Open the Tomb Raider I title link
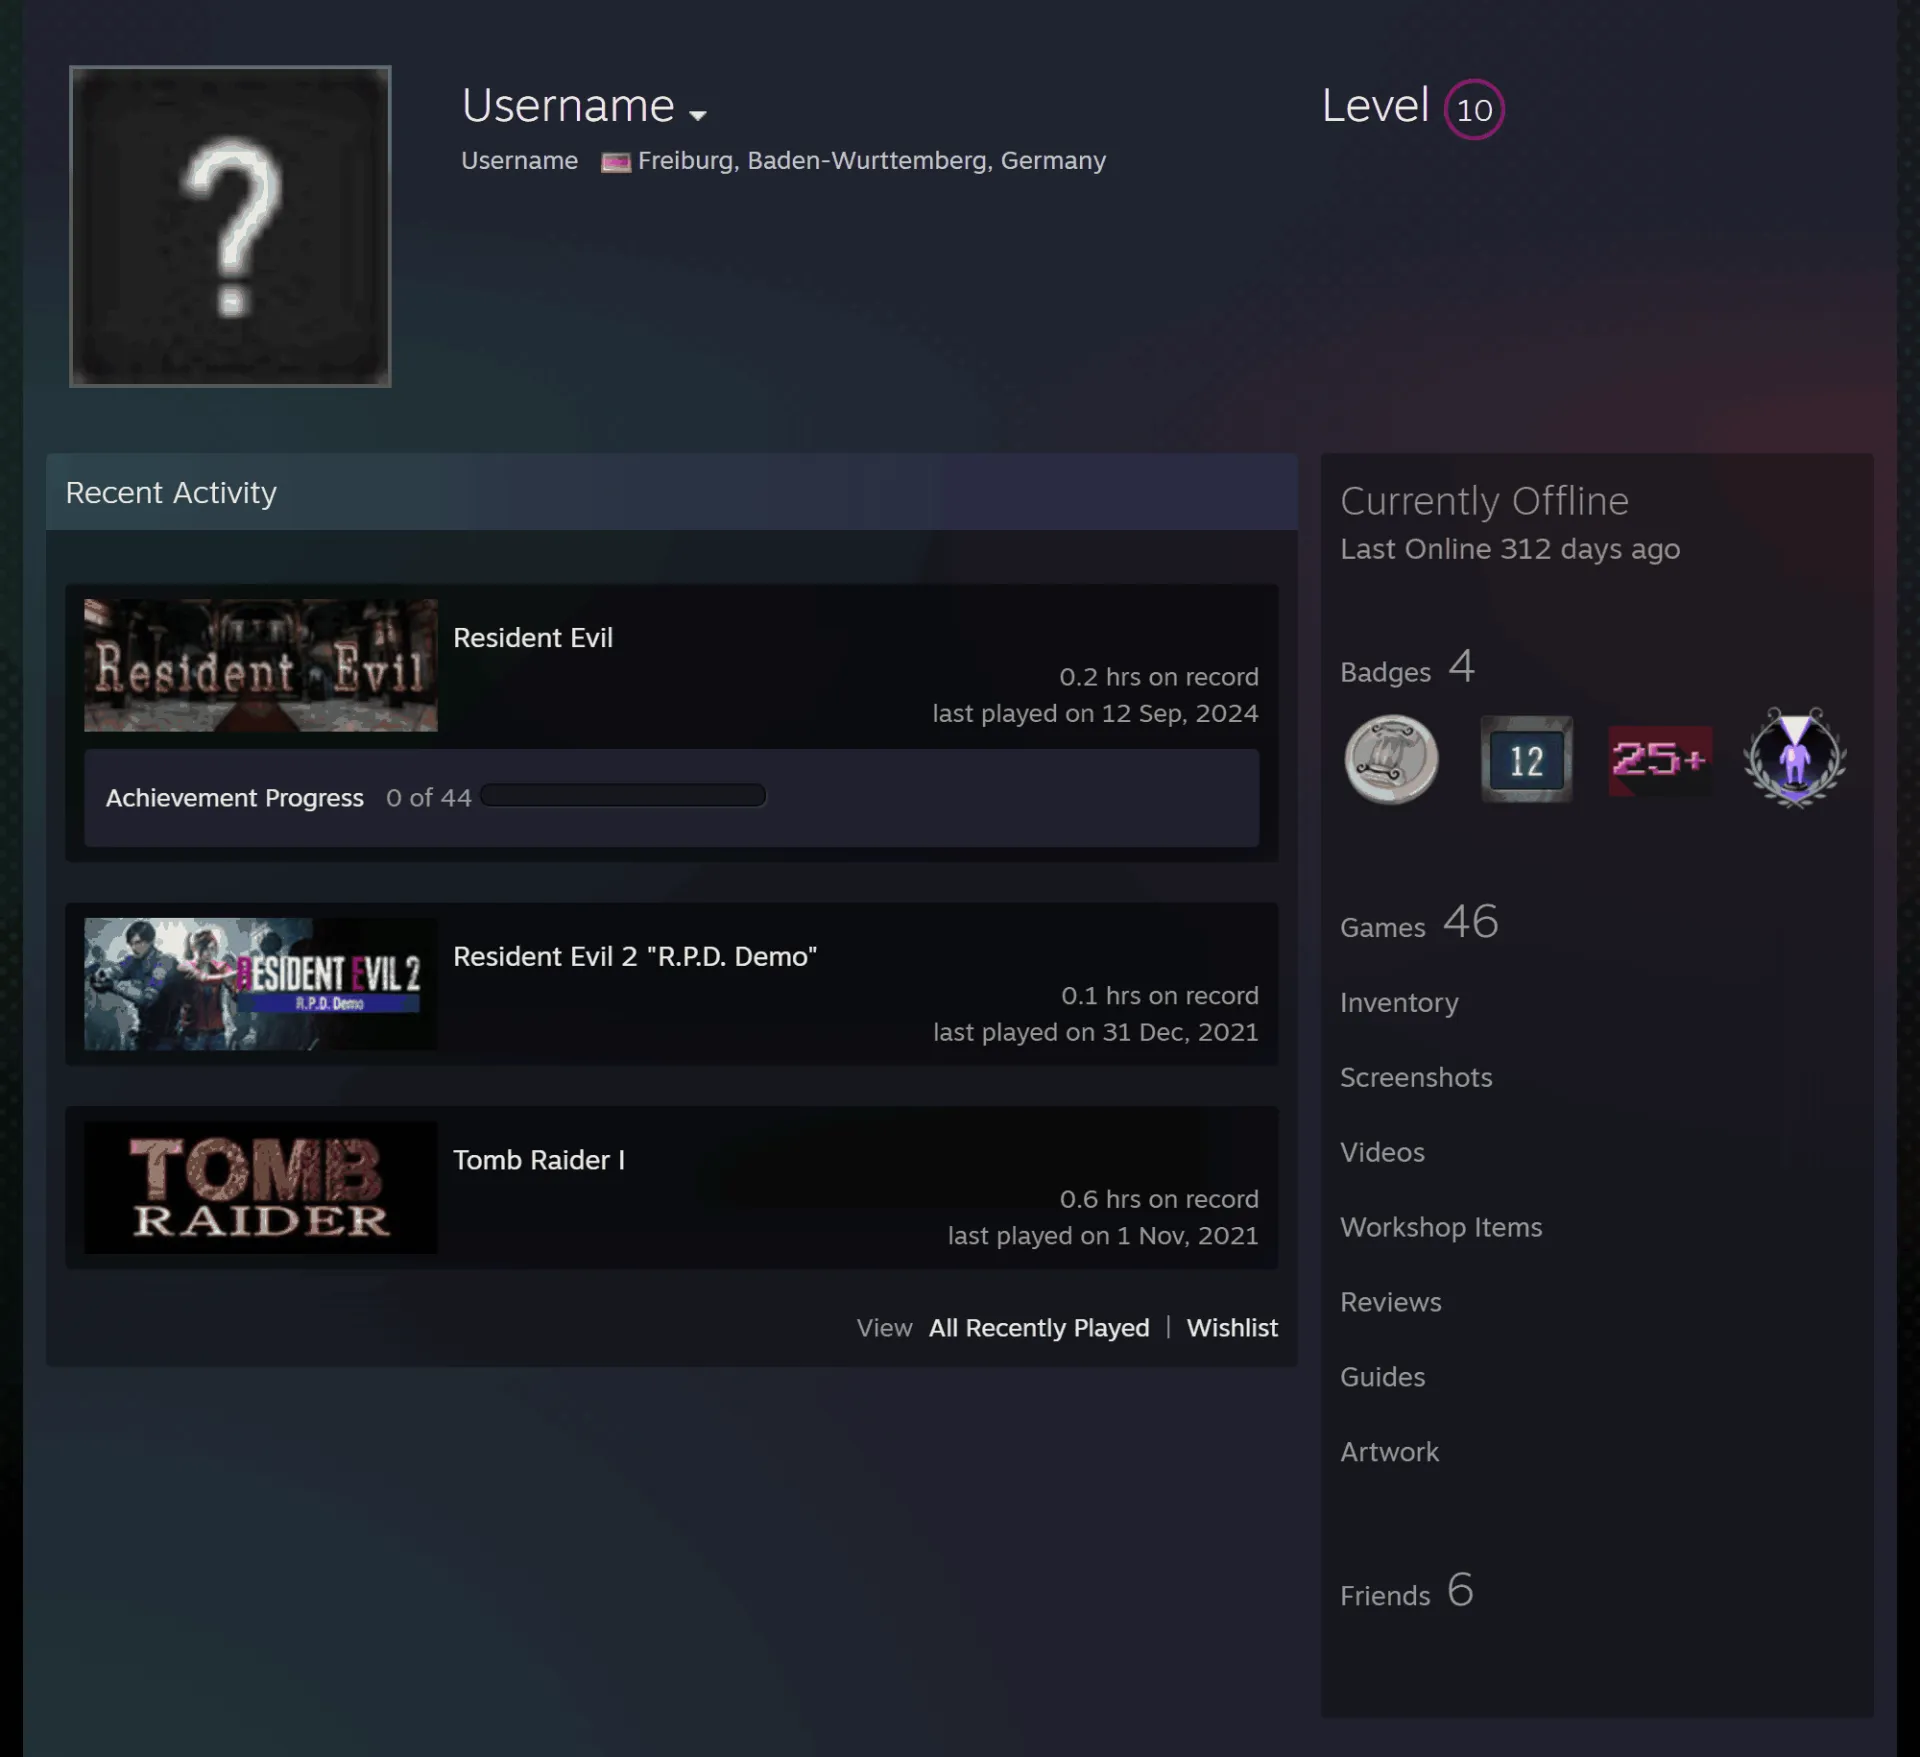 (539, 1160)
